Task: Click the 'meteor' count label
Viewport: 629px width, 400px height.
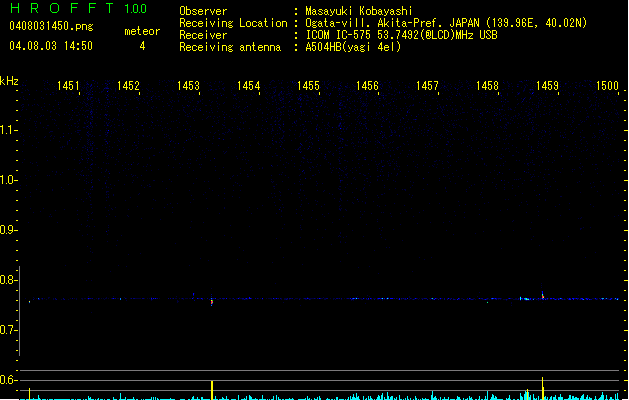Action: click(142, 31)
